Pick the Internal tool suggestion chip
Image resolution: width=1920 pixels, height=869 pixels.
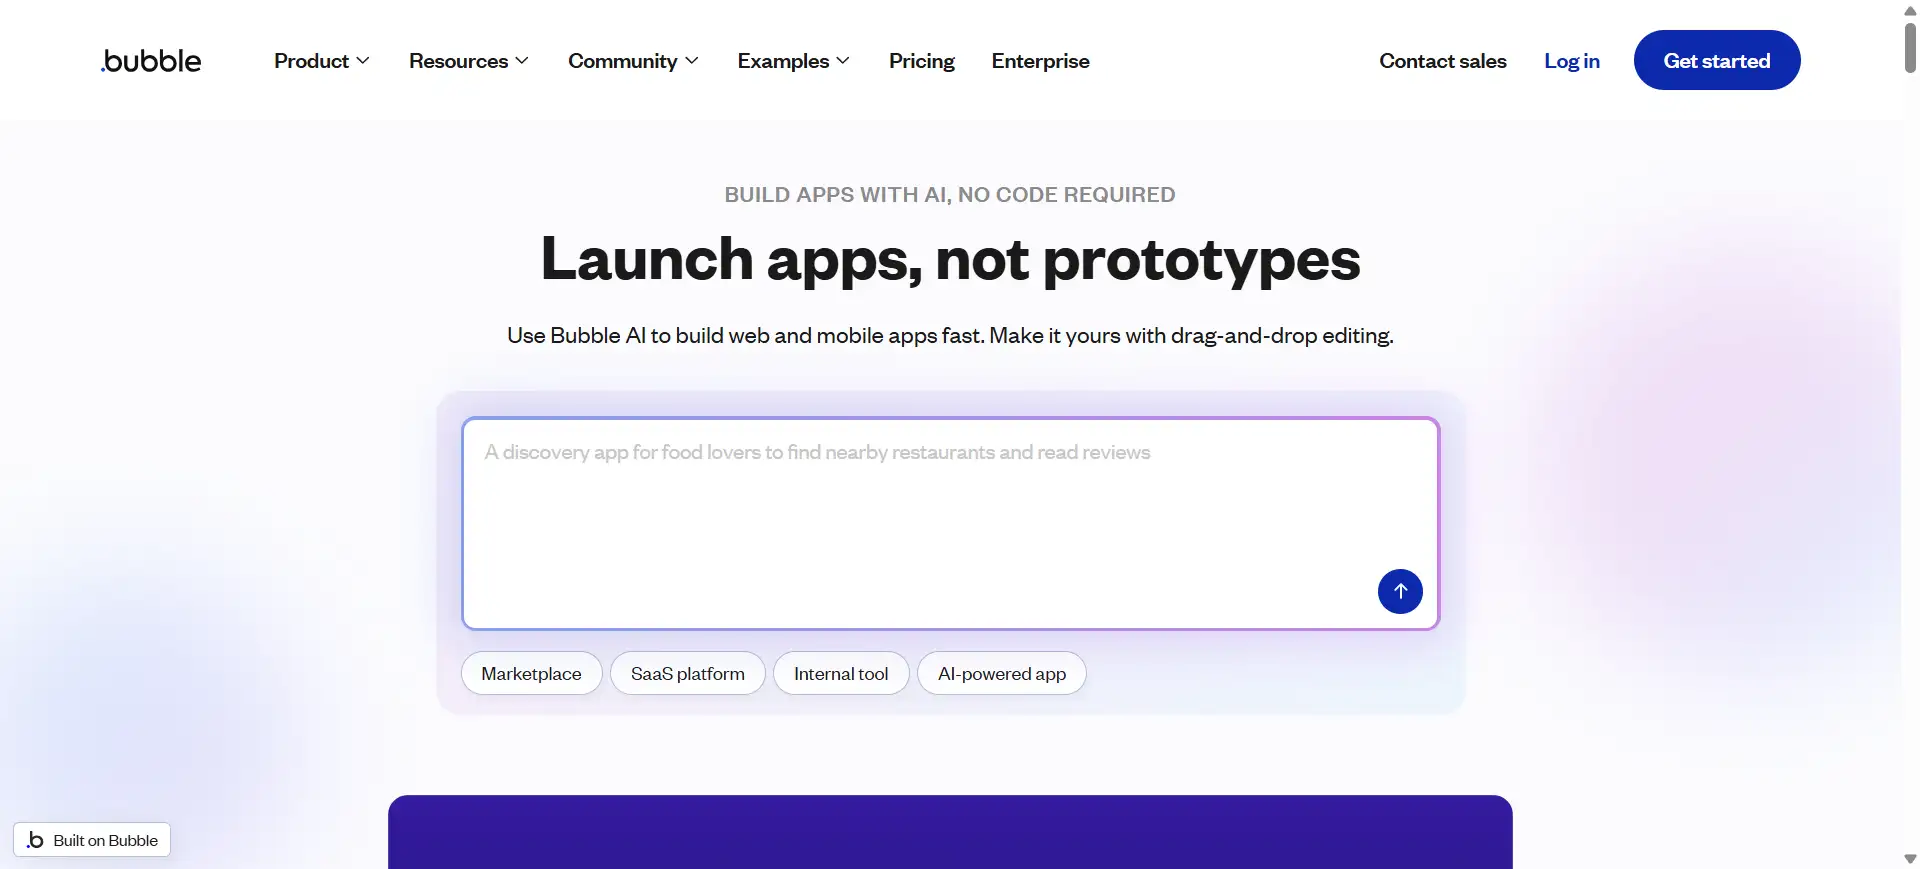coord(841,673)
